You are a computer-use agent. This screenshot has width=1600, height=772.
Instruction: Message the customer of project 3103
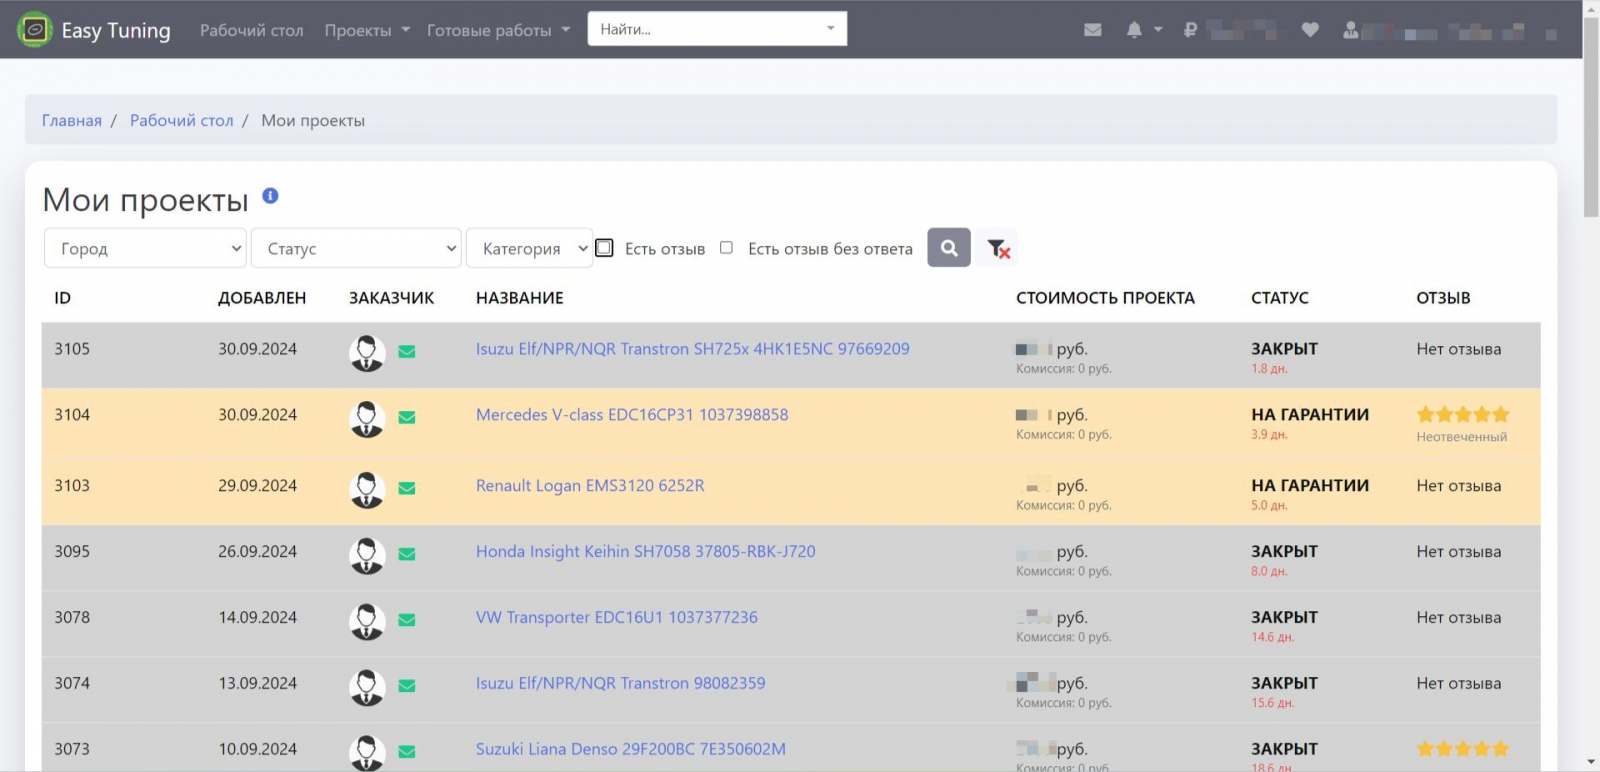click(407, 488)
